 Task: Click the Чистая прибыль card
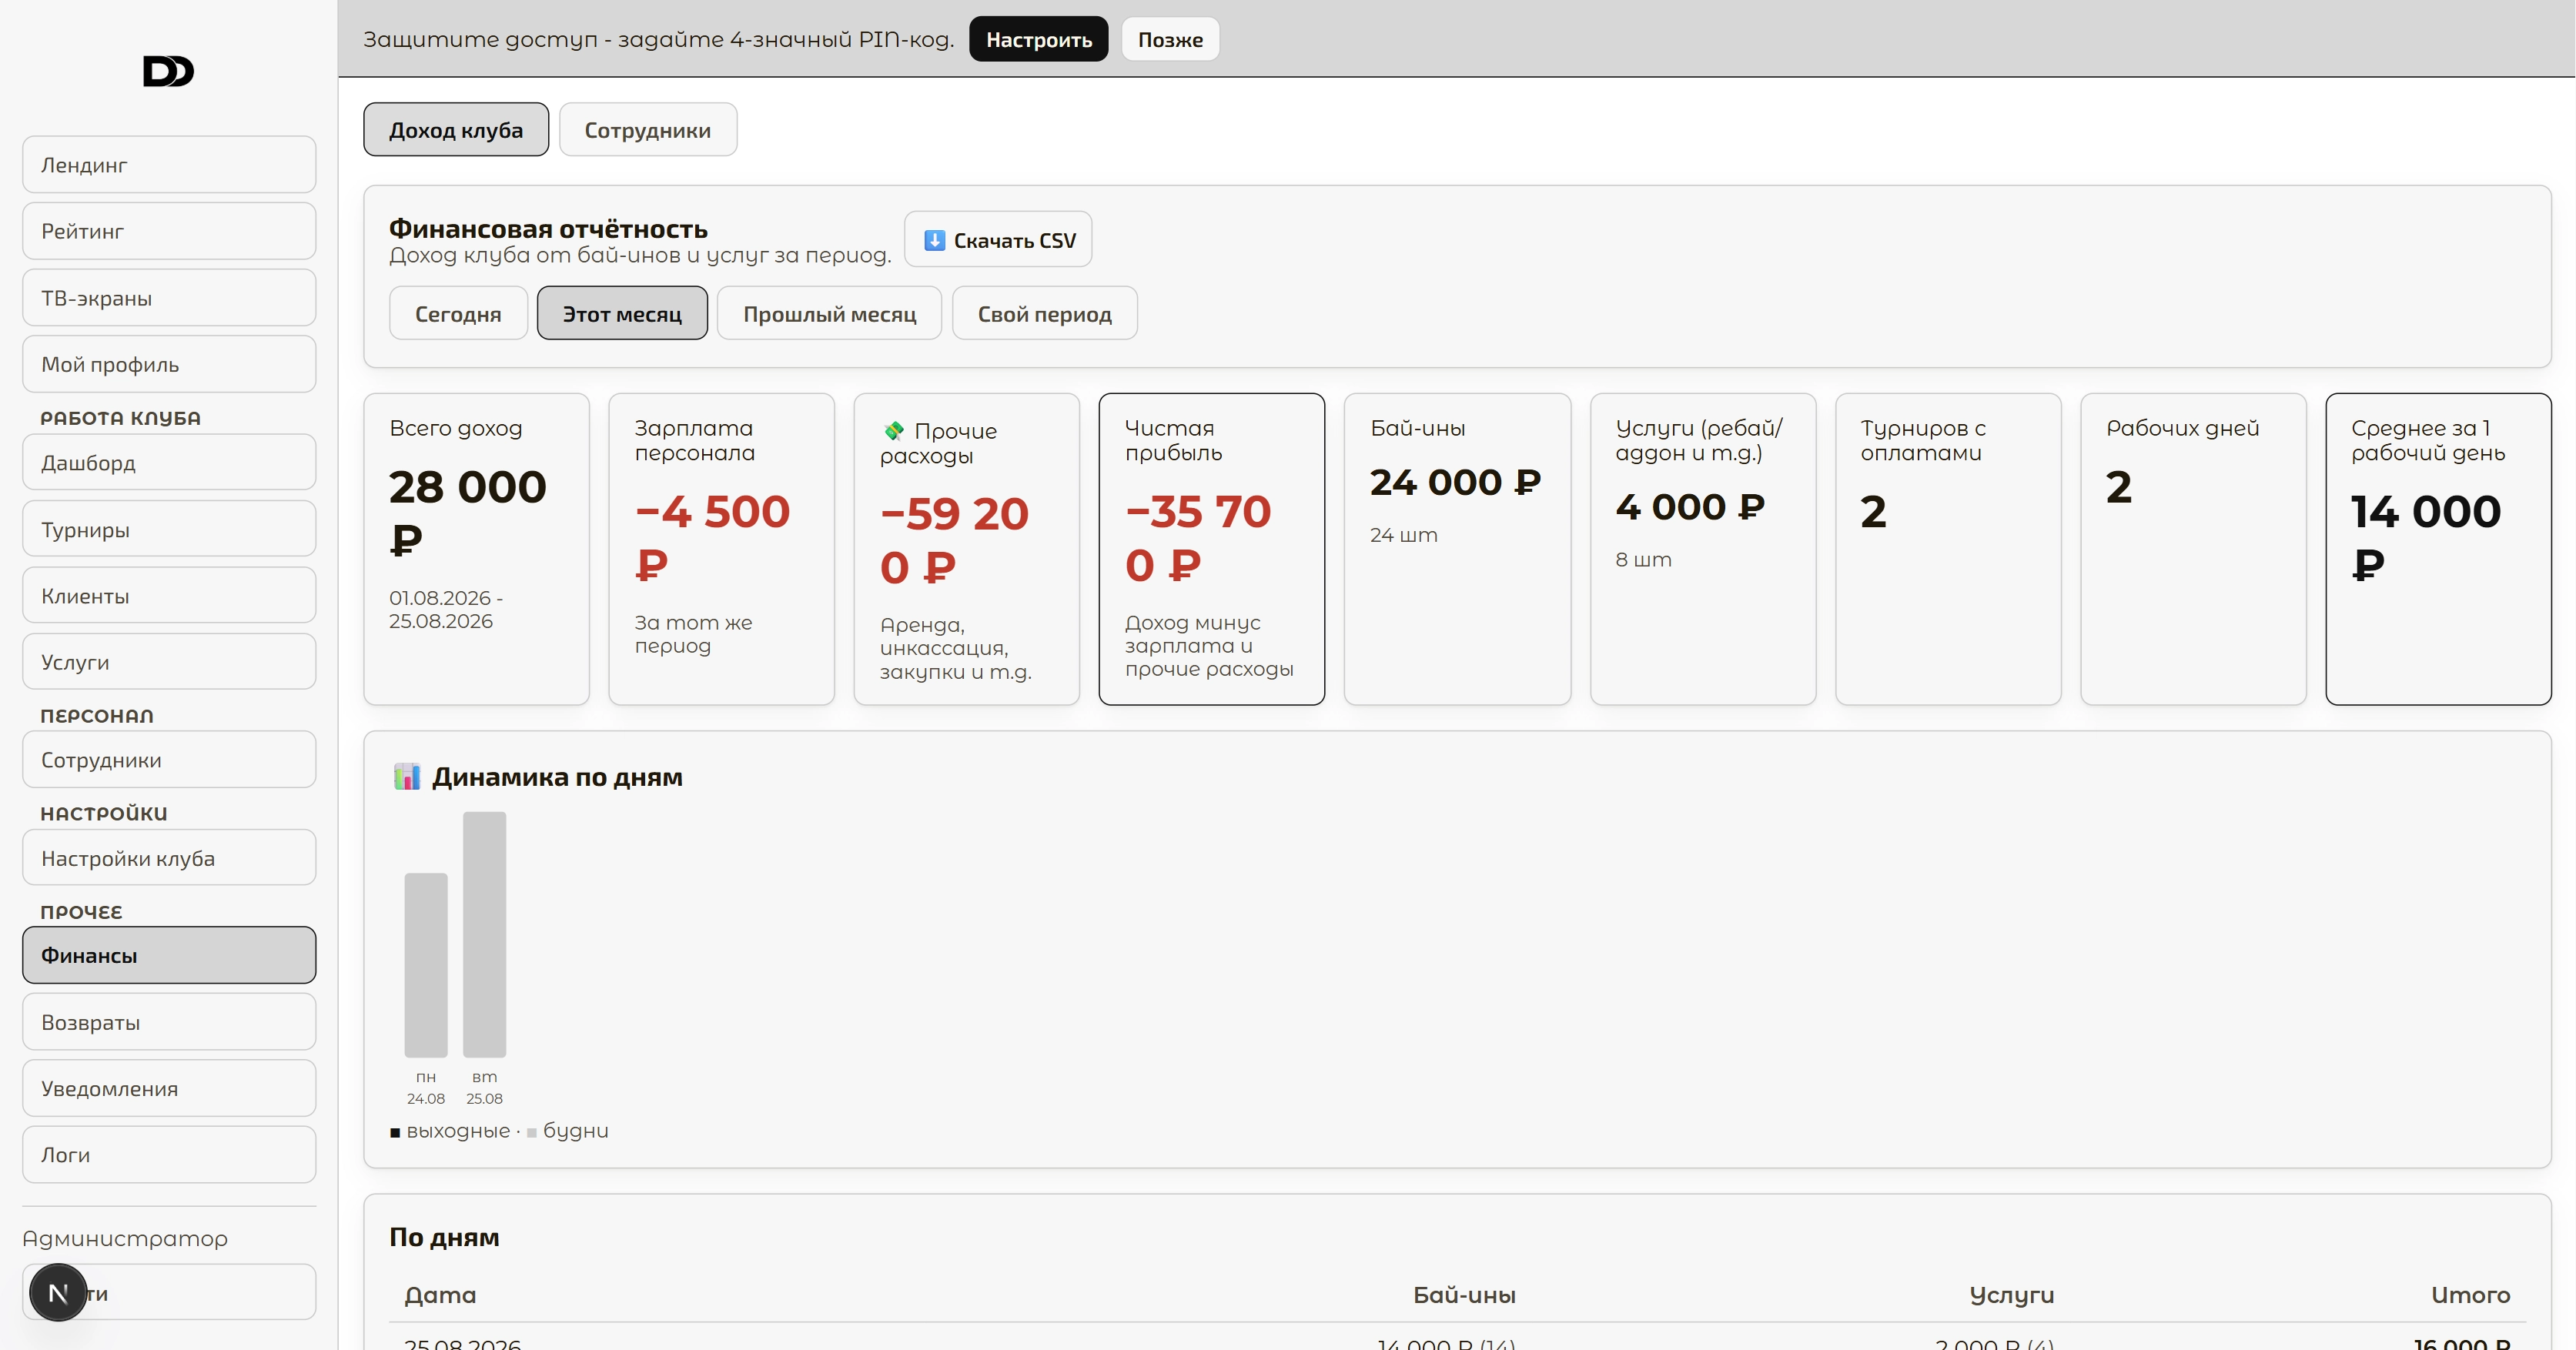(x=1211, y=549)
